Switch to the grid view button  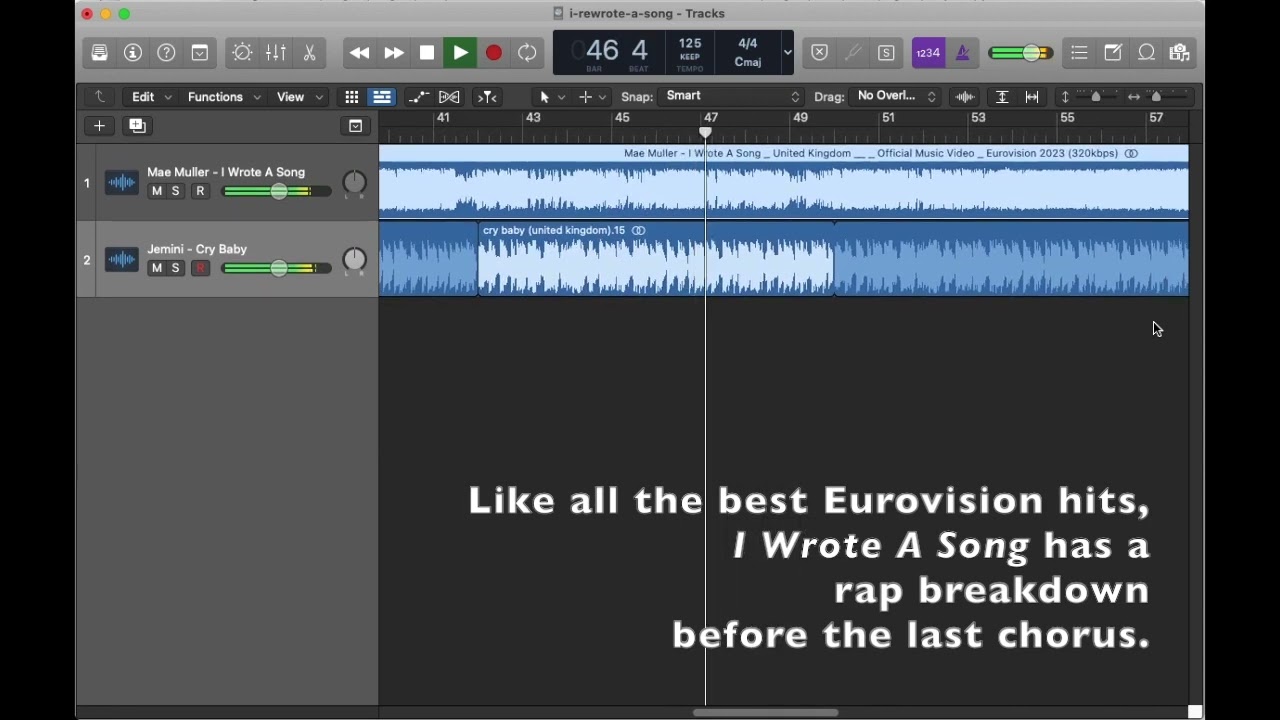(352, 97)
